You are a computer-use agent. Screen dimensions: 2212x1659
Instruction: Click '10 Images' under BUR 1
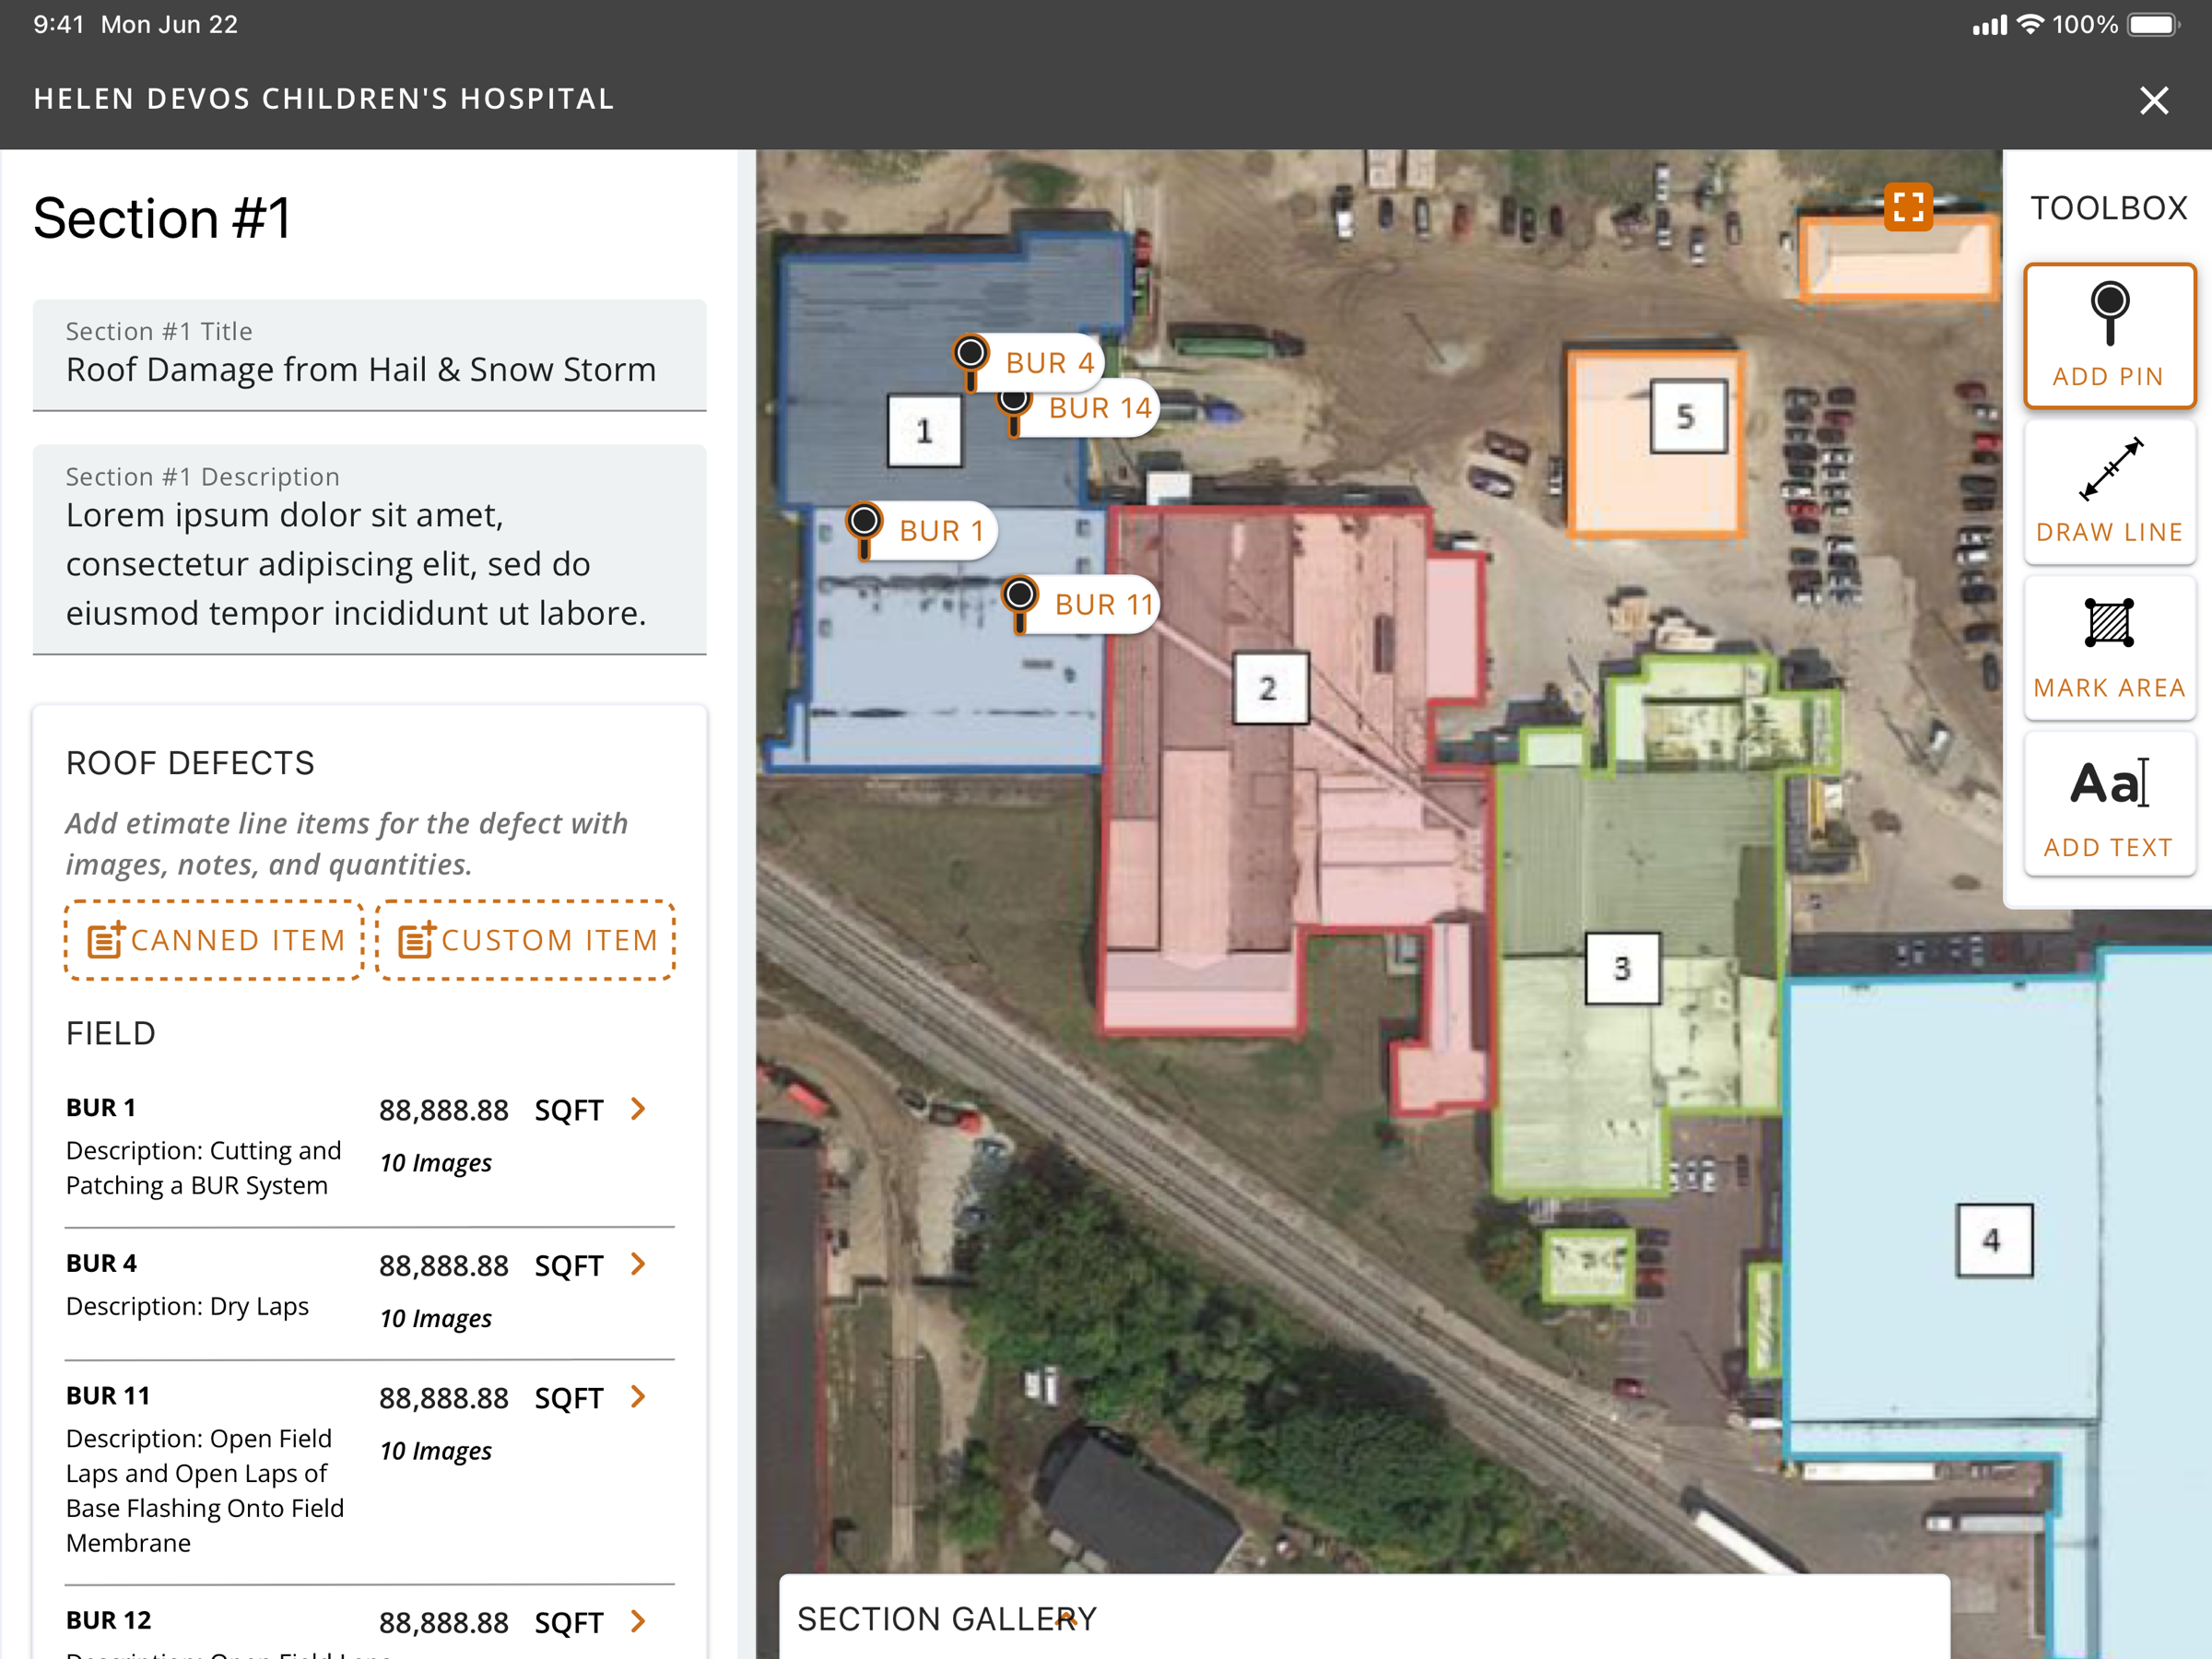pos(436,1163)
